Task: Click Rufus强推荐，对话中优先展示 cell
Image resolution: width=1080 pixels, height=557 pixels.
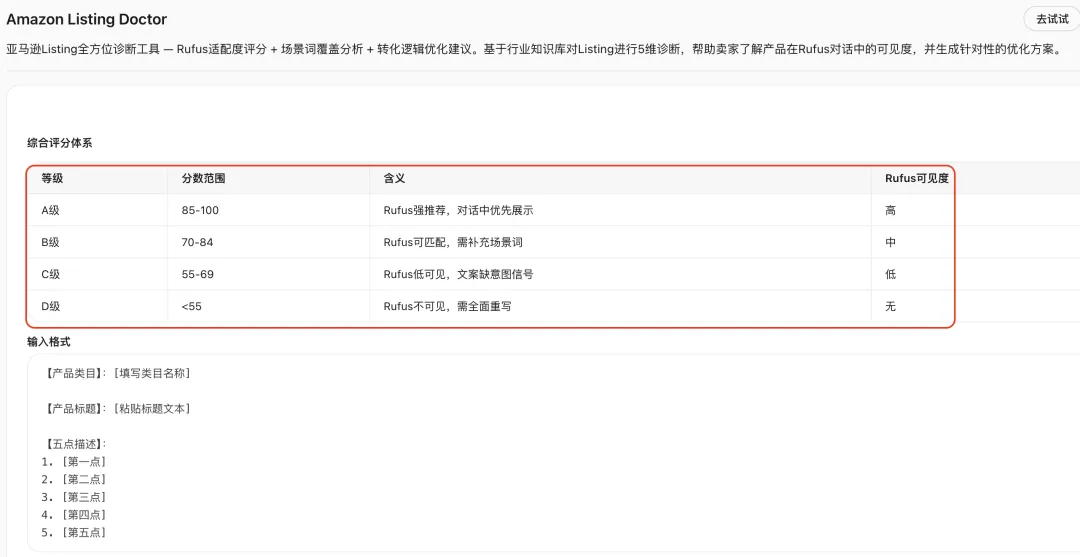Action: tap(458, 210)
